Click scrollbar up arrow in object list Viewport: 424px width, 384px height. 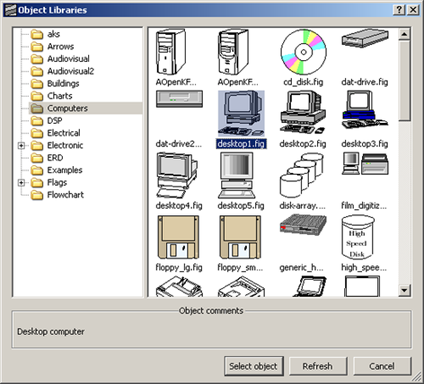[404, 34]
